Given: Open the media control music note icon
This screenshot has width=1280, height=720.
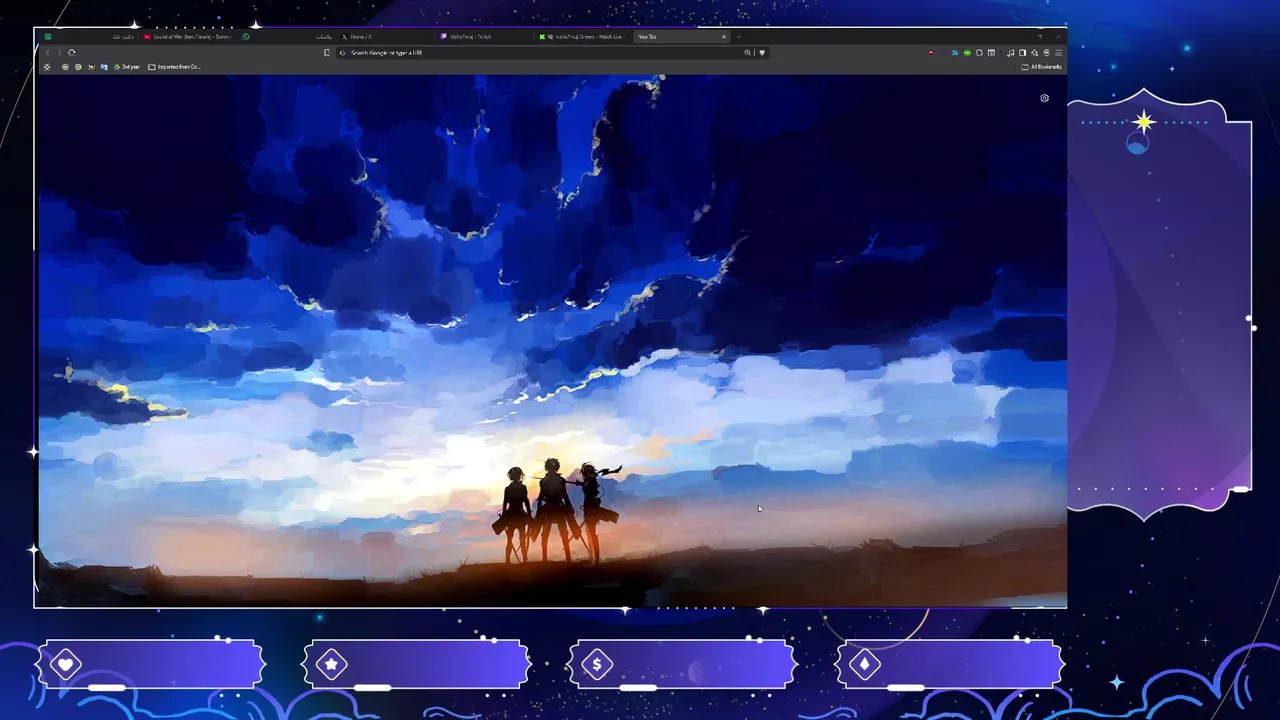Looking at the screenshot, I should coord(1010,52).
